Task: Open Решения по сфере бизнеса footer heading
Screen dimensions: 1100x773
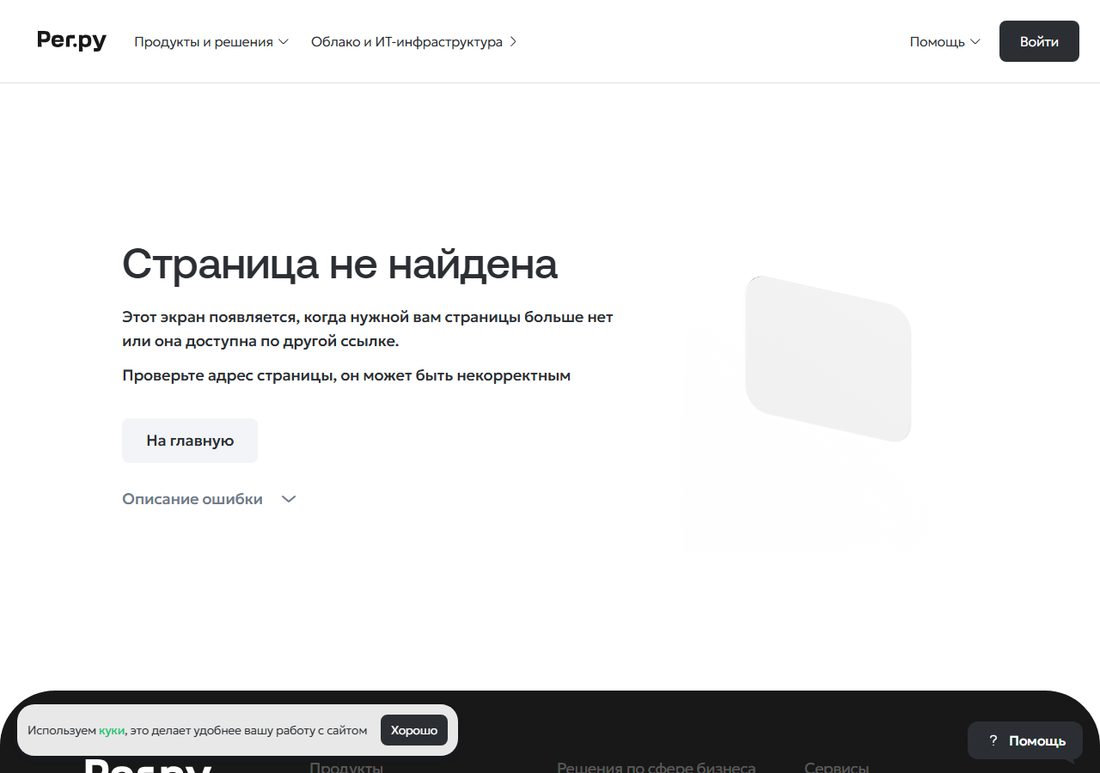Action: tap(656, 767)
